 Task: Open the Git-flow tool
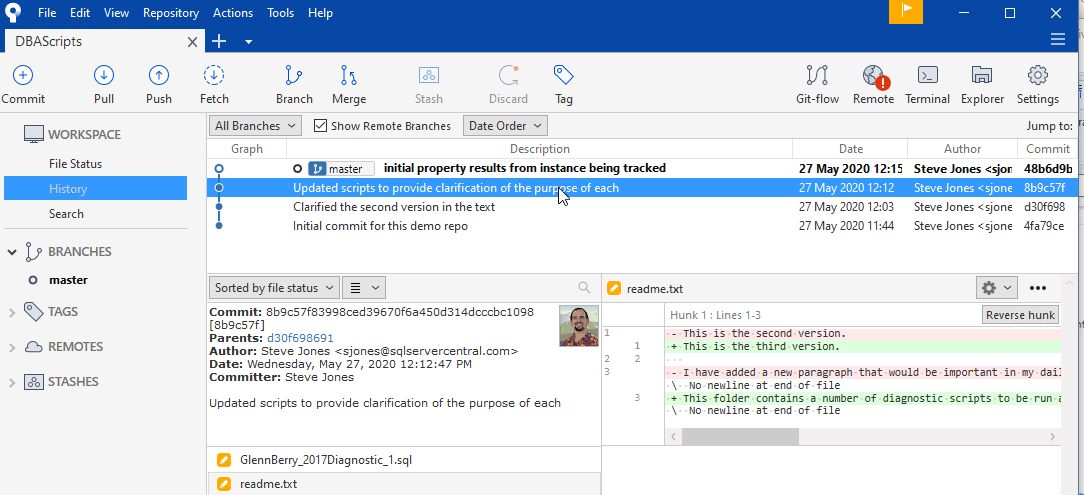point(817,76)
